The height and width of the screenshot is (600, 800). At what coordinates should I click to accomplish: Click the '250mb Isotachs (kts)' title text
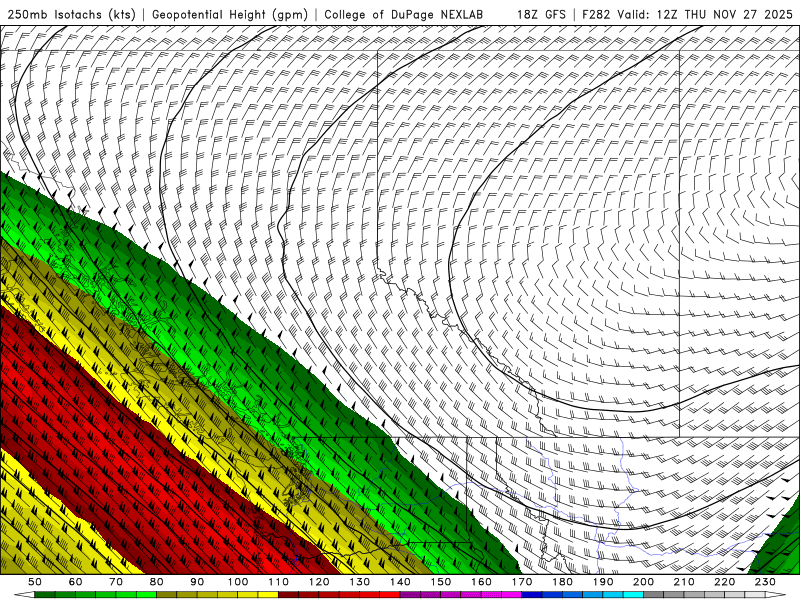tap(71, 14)
